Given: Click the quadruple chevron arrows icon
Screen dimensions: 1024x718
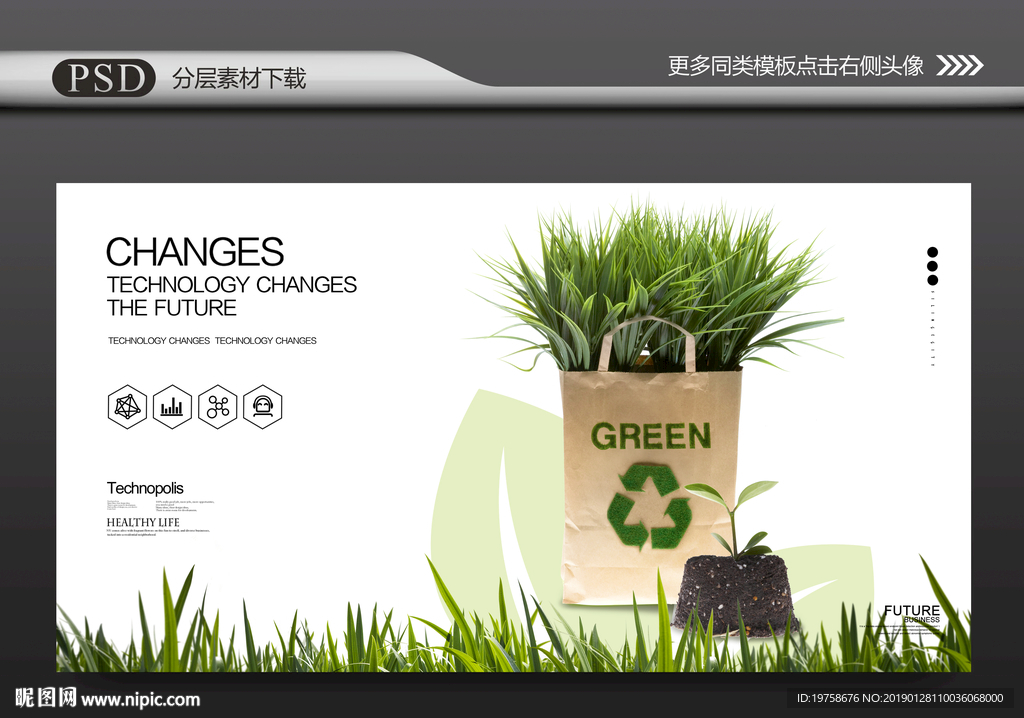Looking at the screenshot, I should [960, 65].
